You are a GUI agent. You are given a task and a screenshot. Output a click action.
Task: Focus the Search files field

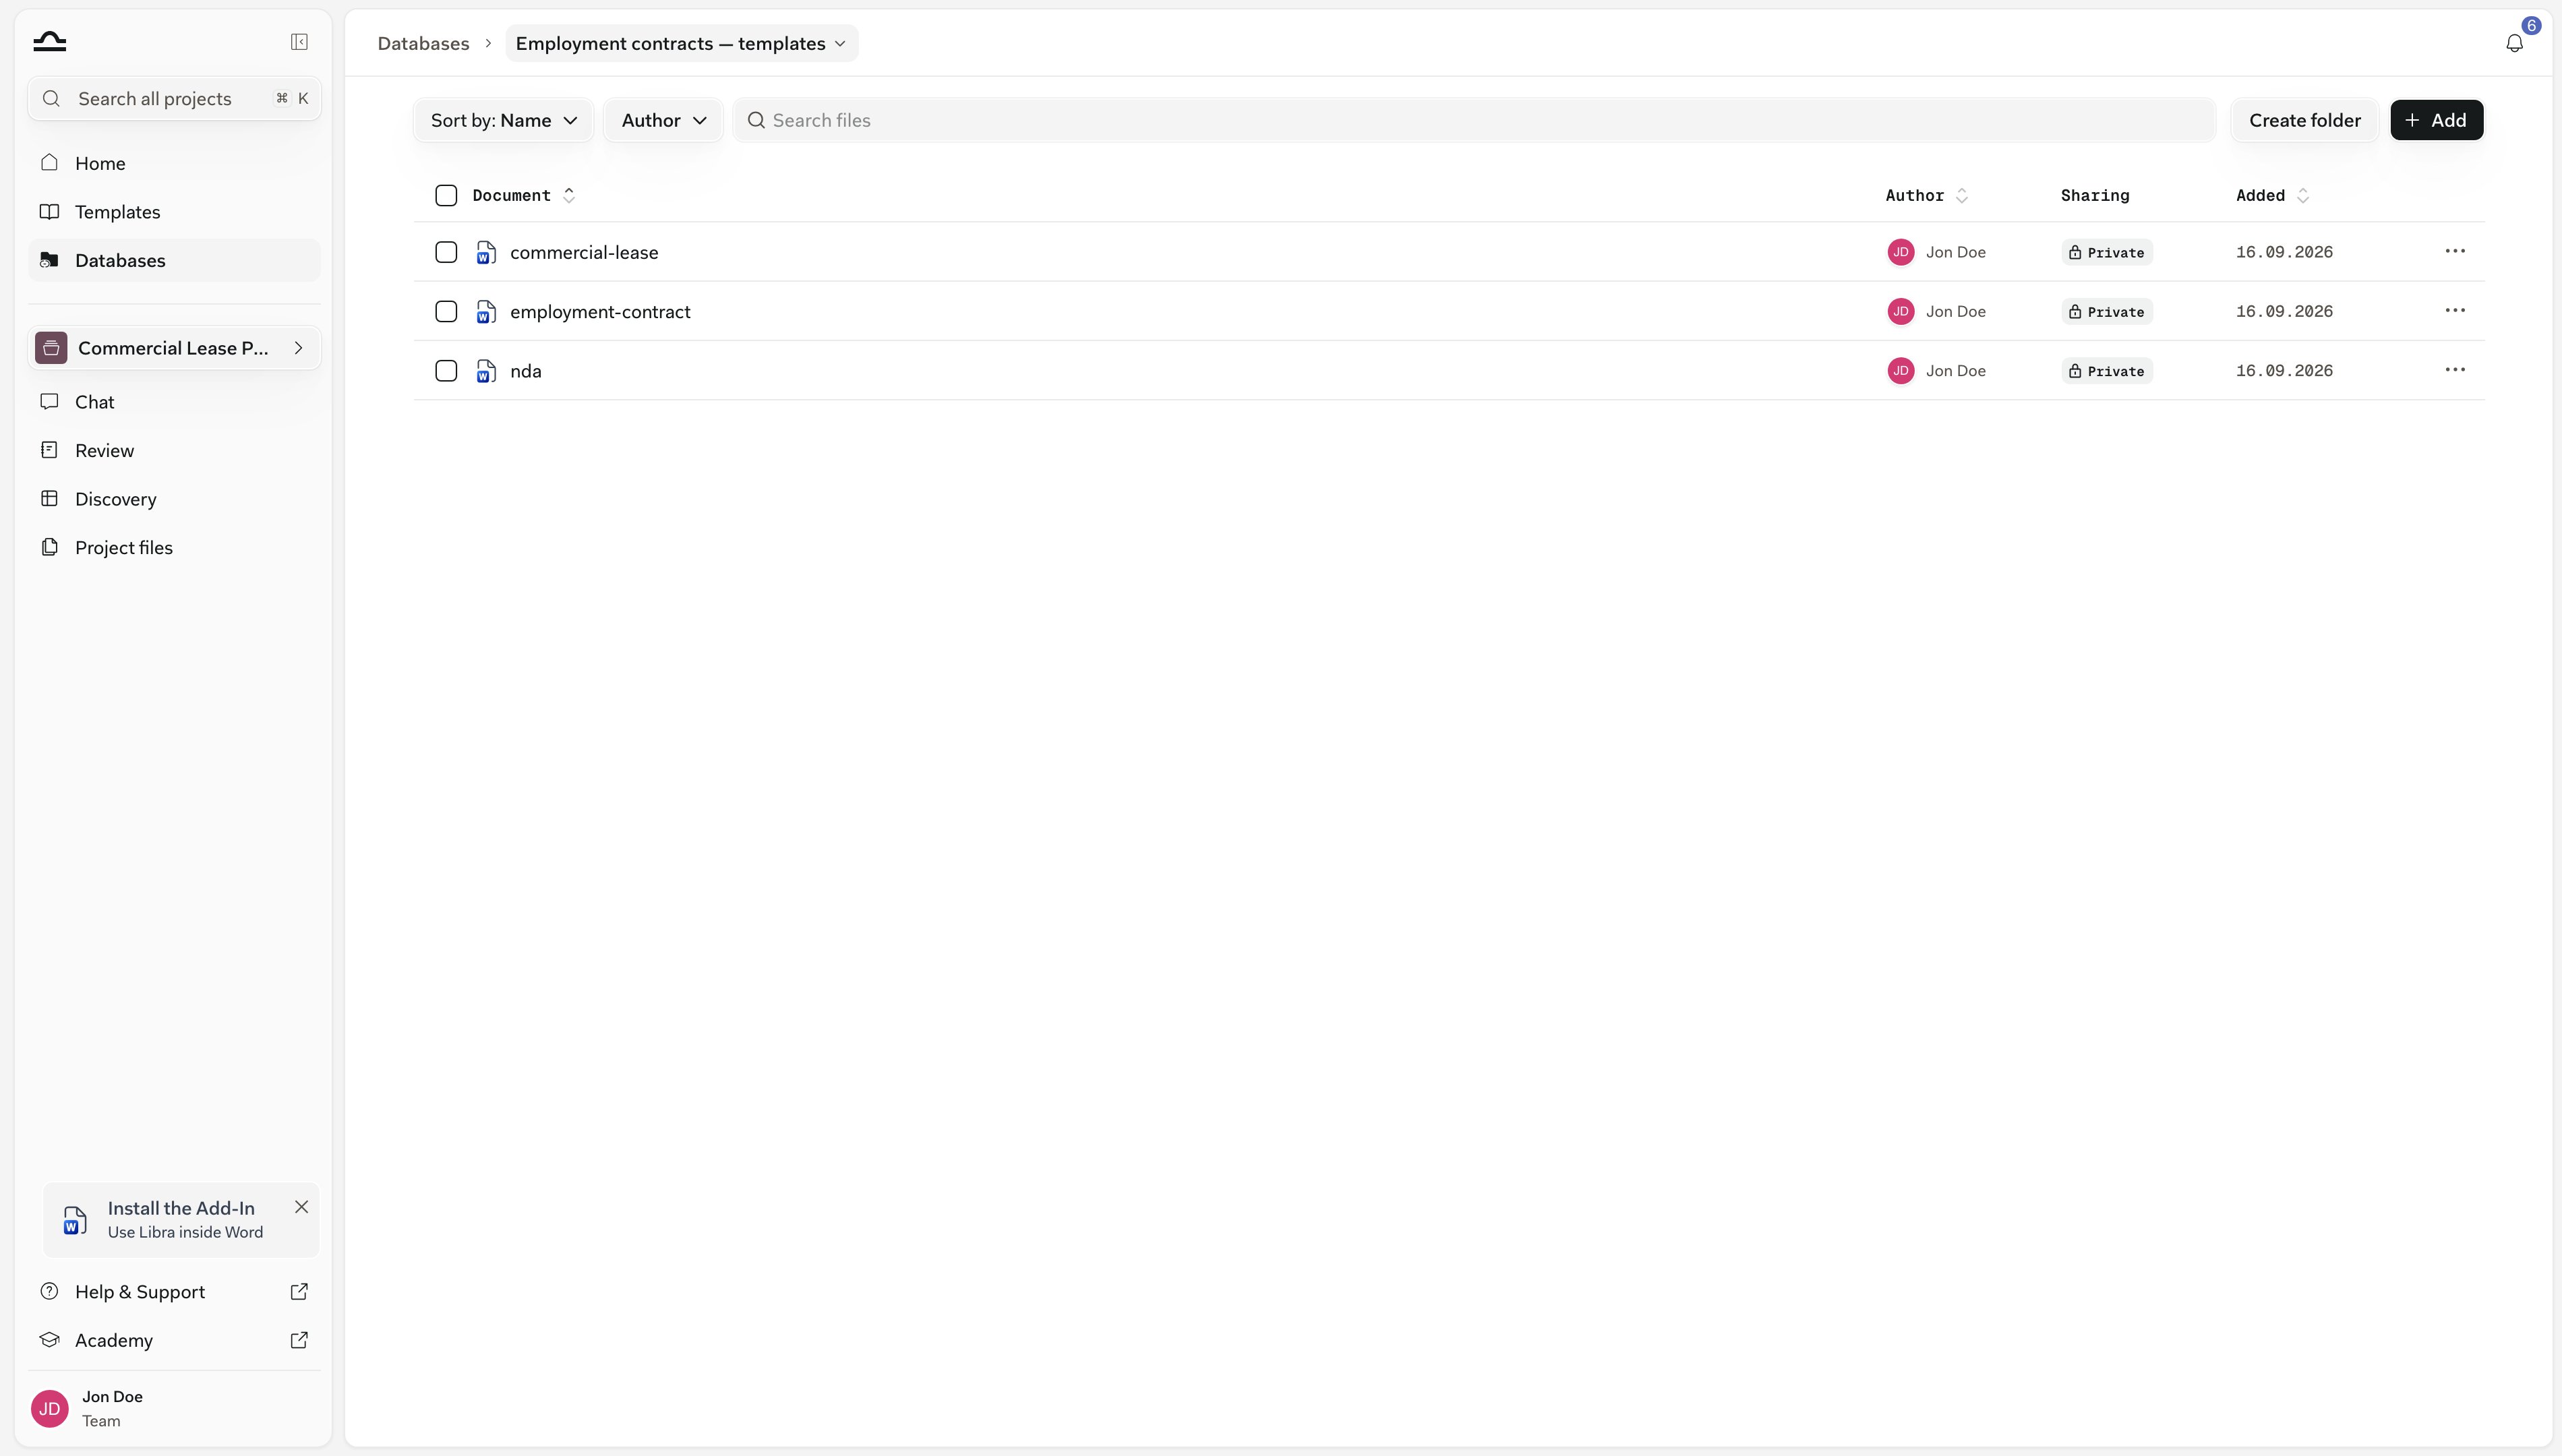coord(1474,120)
